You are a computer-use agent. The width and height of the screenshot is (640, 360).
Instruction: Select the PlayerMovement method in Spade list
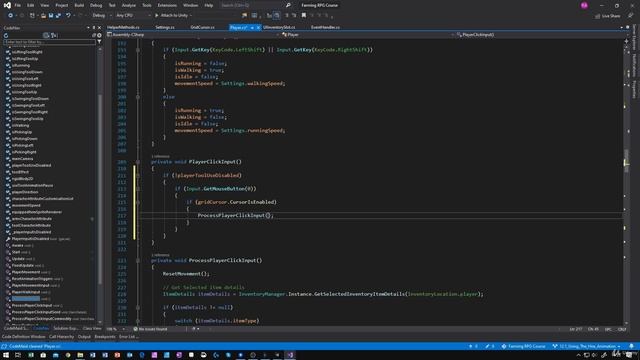(x=26, y=272)
